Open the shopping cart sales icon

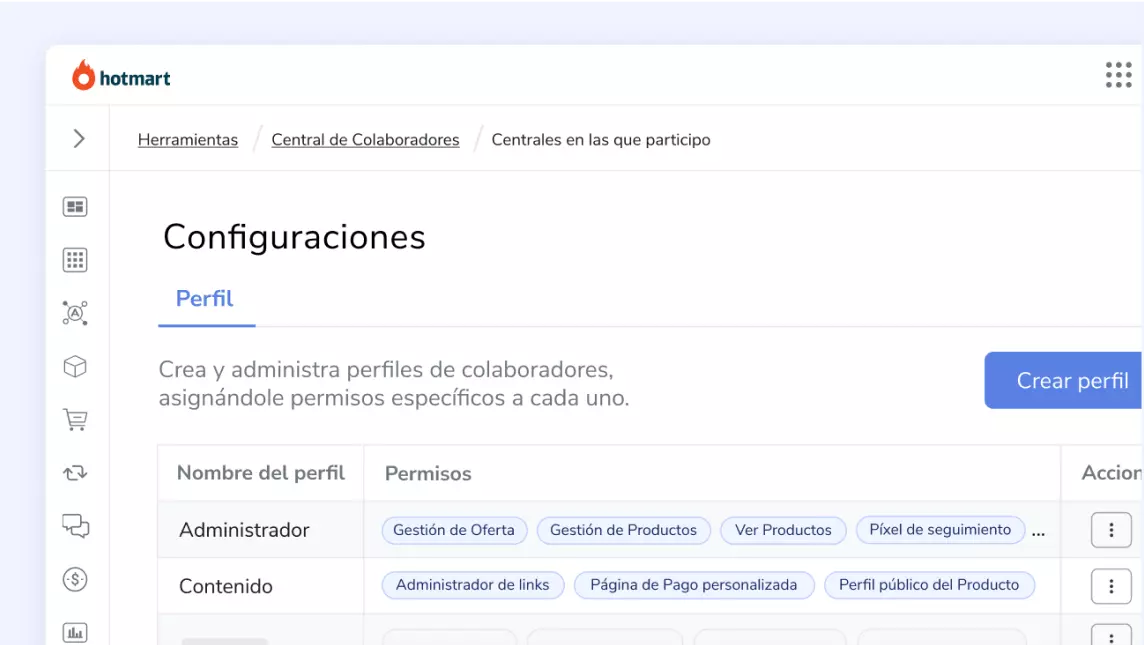pyautogui.click(x=77, y=420)
